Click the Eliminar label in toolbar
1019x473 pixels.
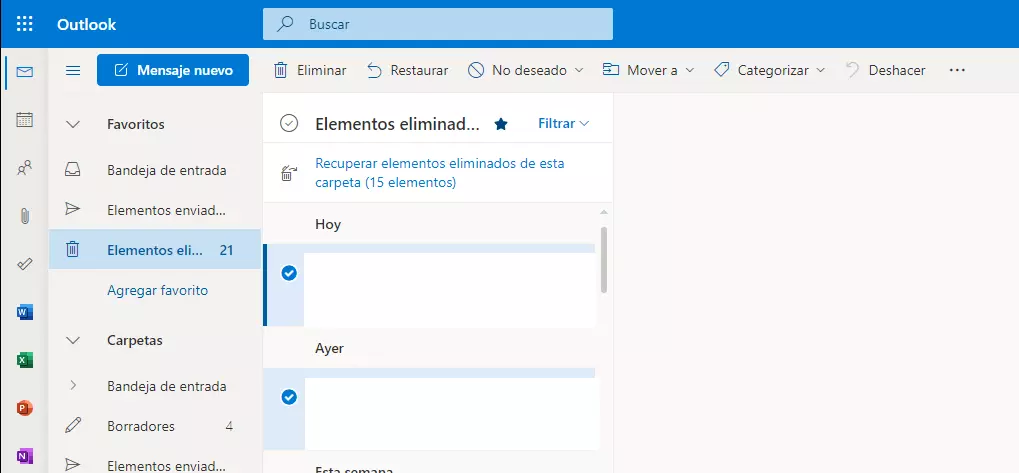(322, 70)
